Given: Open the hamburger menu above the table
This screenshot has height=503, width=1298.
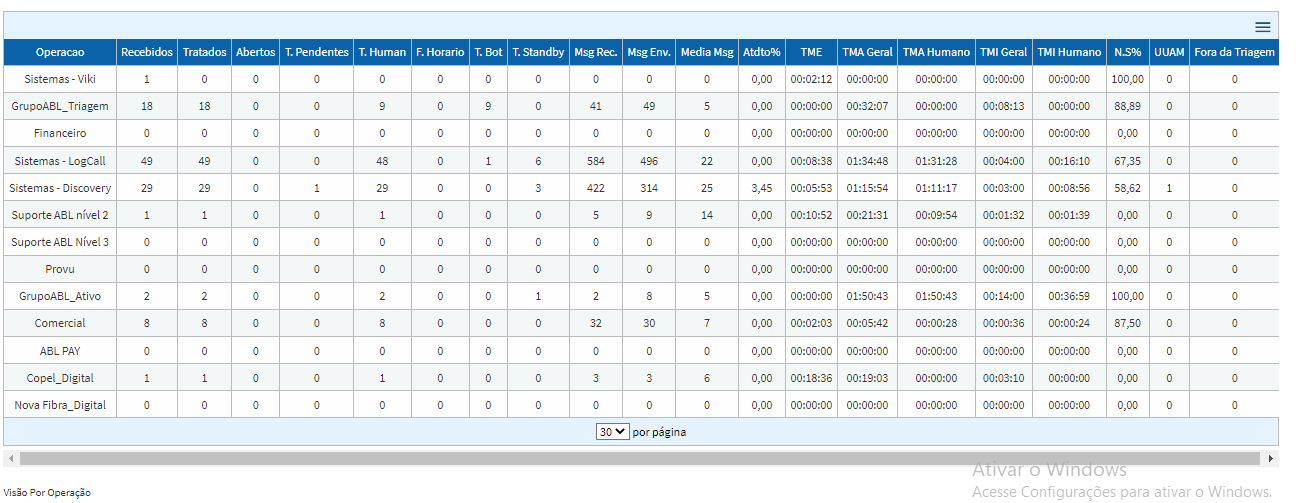Looking at the screenshot, I should (1263, 27).
